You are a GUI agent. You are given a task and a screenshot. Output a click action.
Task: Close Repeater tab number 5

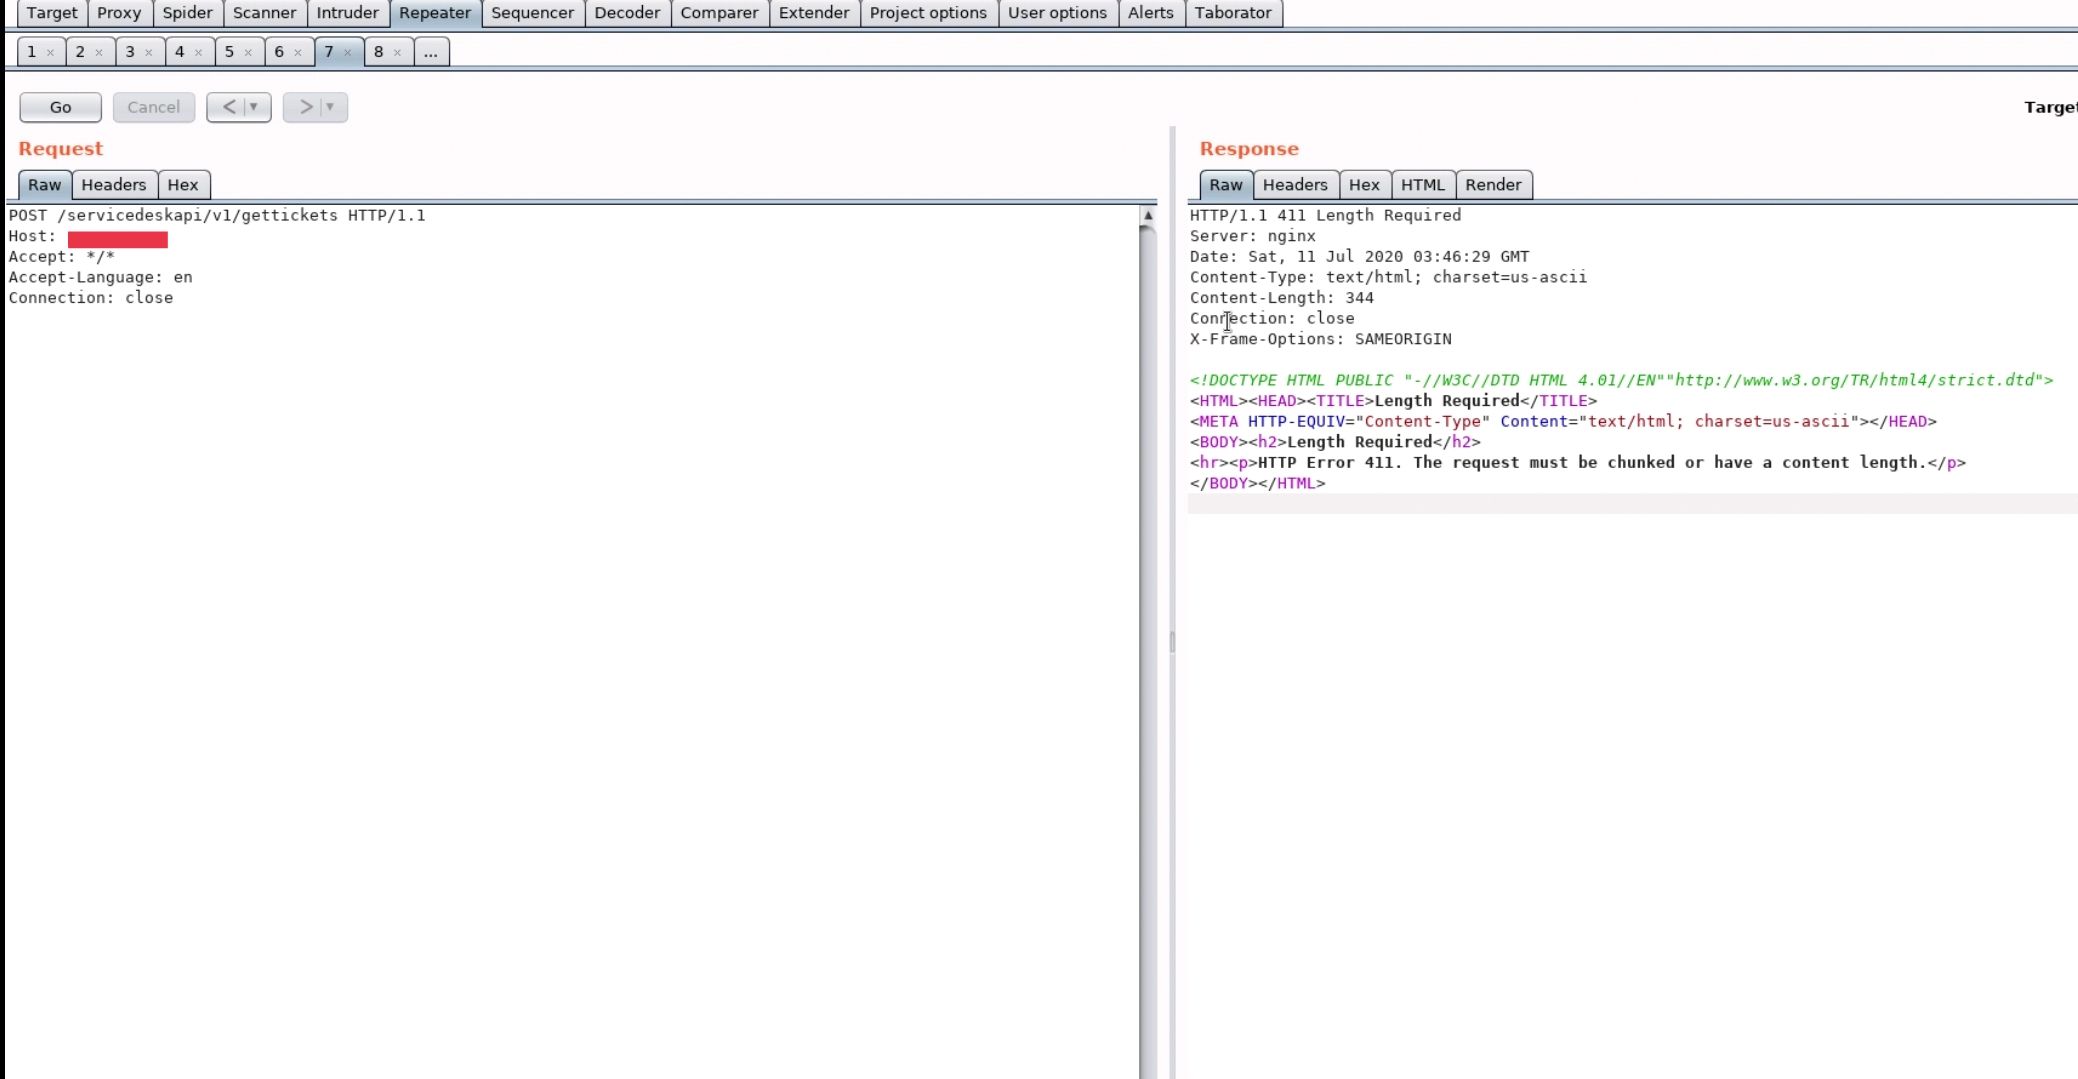(248, 53)
